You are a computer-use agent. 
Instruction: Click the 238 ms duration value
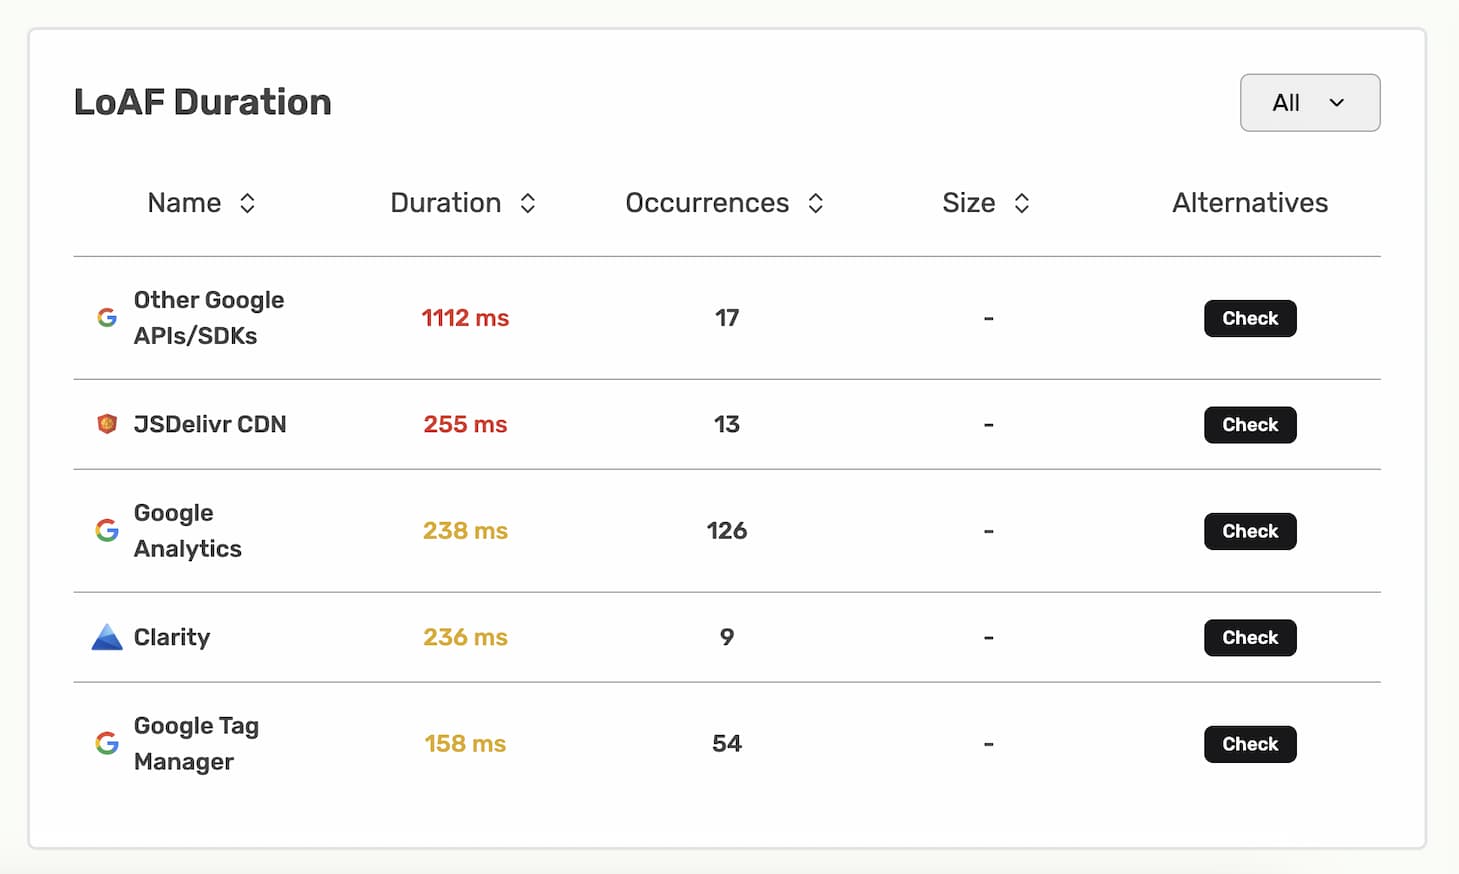[465, 531]
